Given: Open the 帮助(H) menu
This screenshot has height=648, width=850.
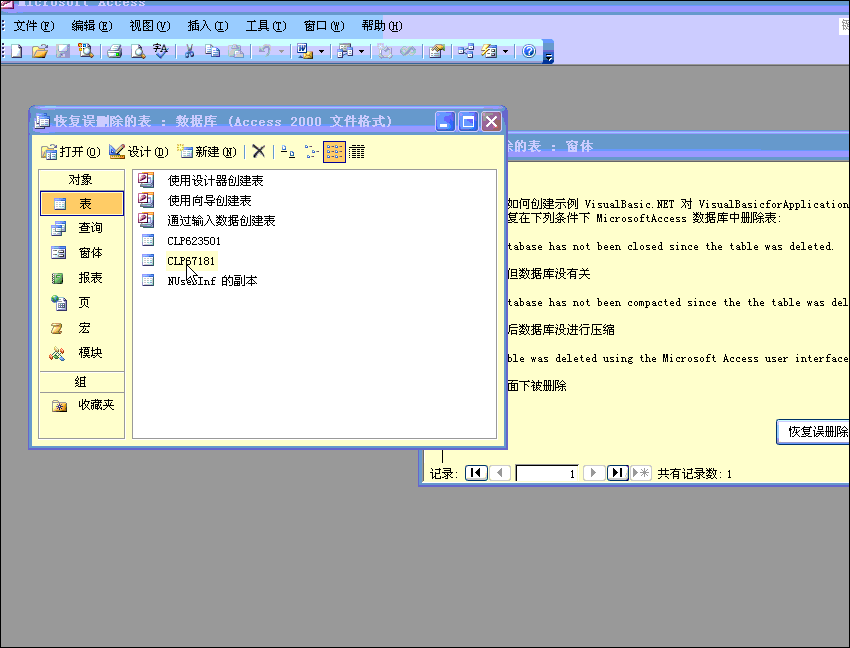Looking at the screenshot, I should coord(382,26).
